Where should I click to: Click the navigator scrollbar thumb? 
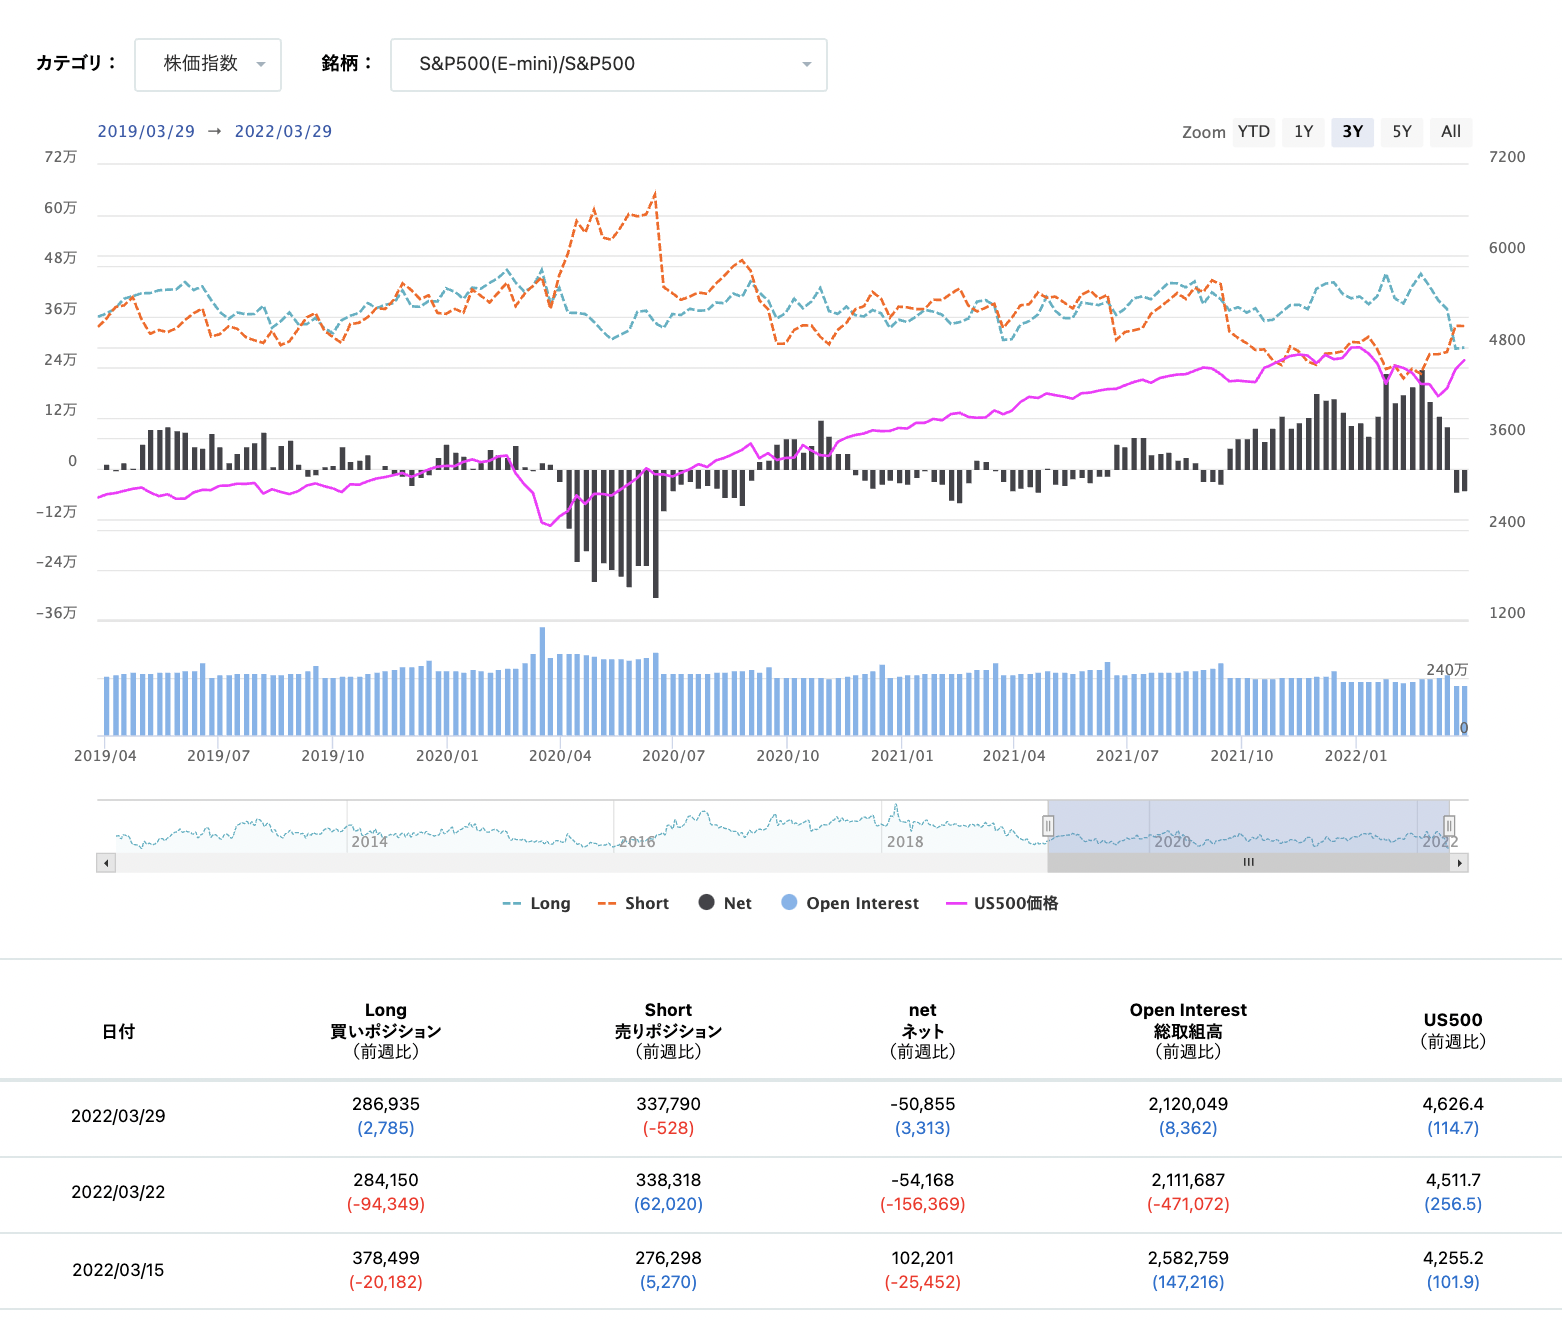point(1249,863)
